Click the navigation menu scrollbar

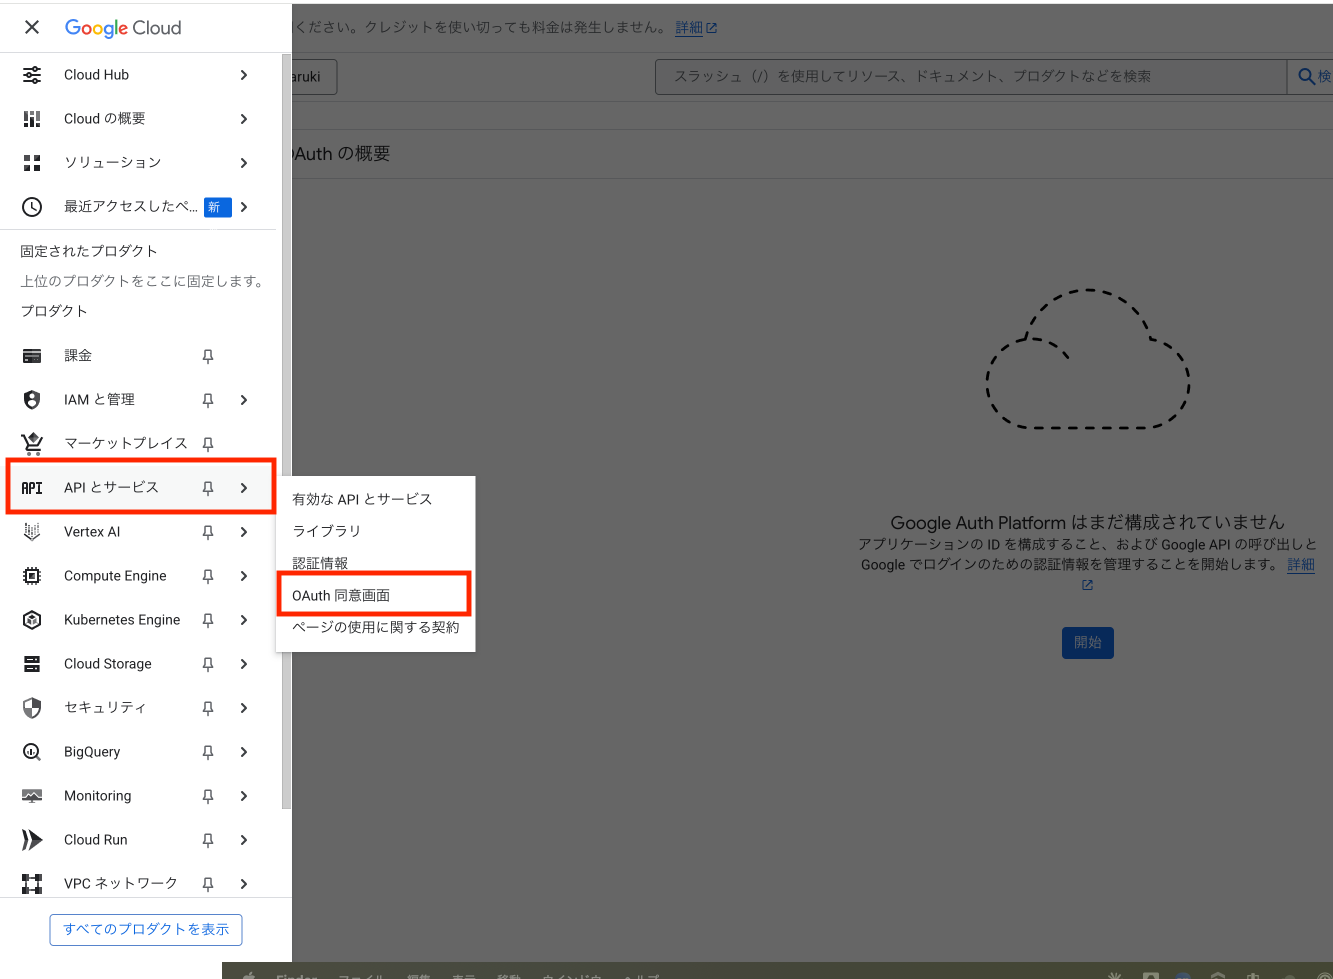[x=287, y=430]
